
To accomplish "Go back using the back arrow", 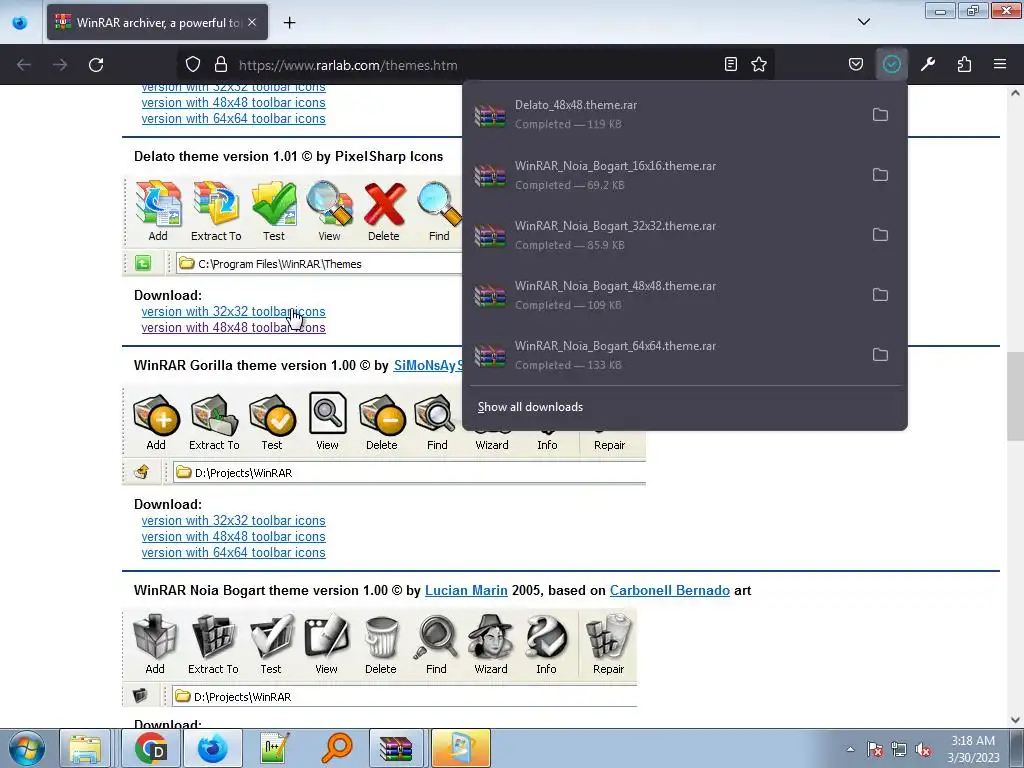I will [x=24, y=65].
